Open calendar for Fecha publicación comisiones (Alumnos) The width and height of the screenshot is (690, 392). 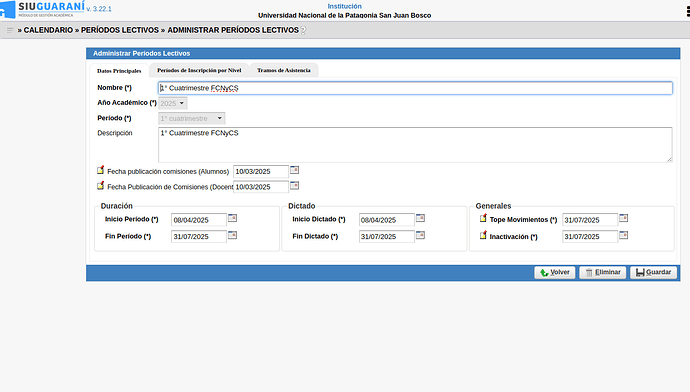click(x=294, y=170)
